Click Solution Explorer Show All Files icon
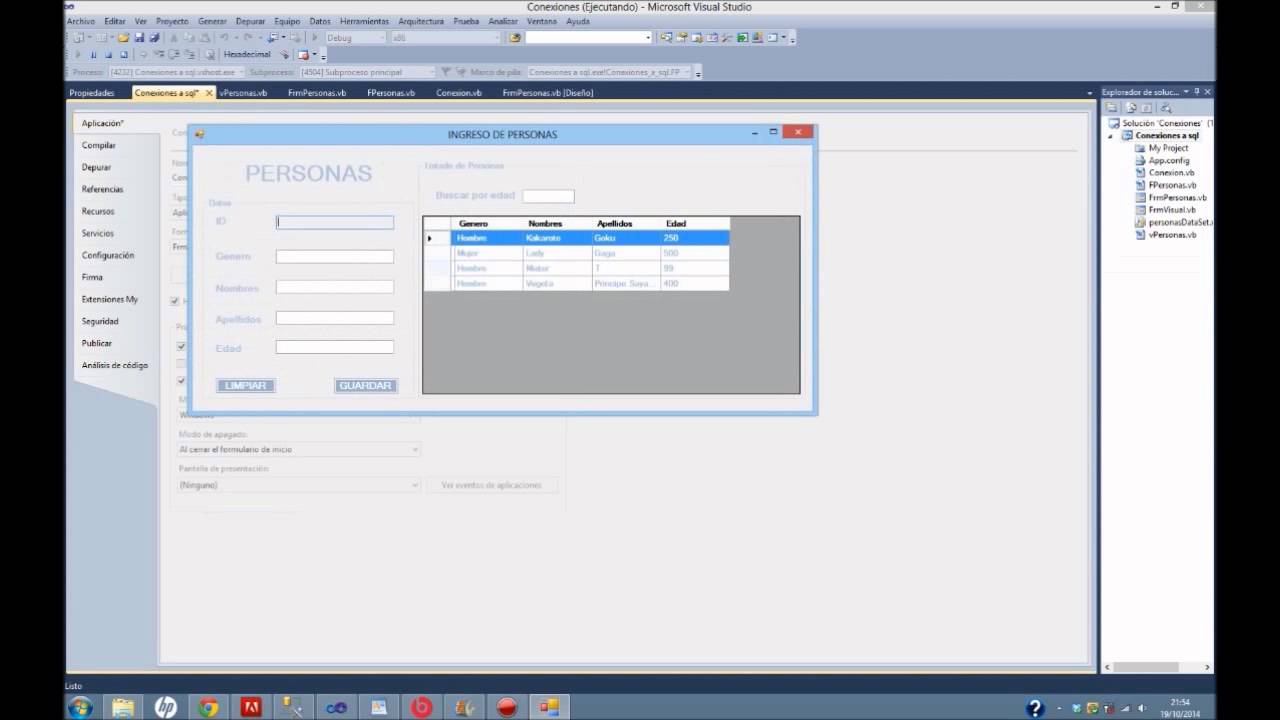This screenshot has height=720, width=1280. coord(1131,107)
